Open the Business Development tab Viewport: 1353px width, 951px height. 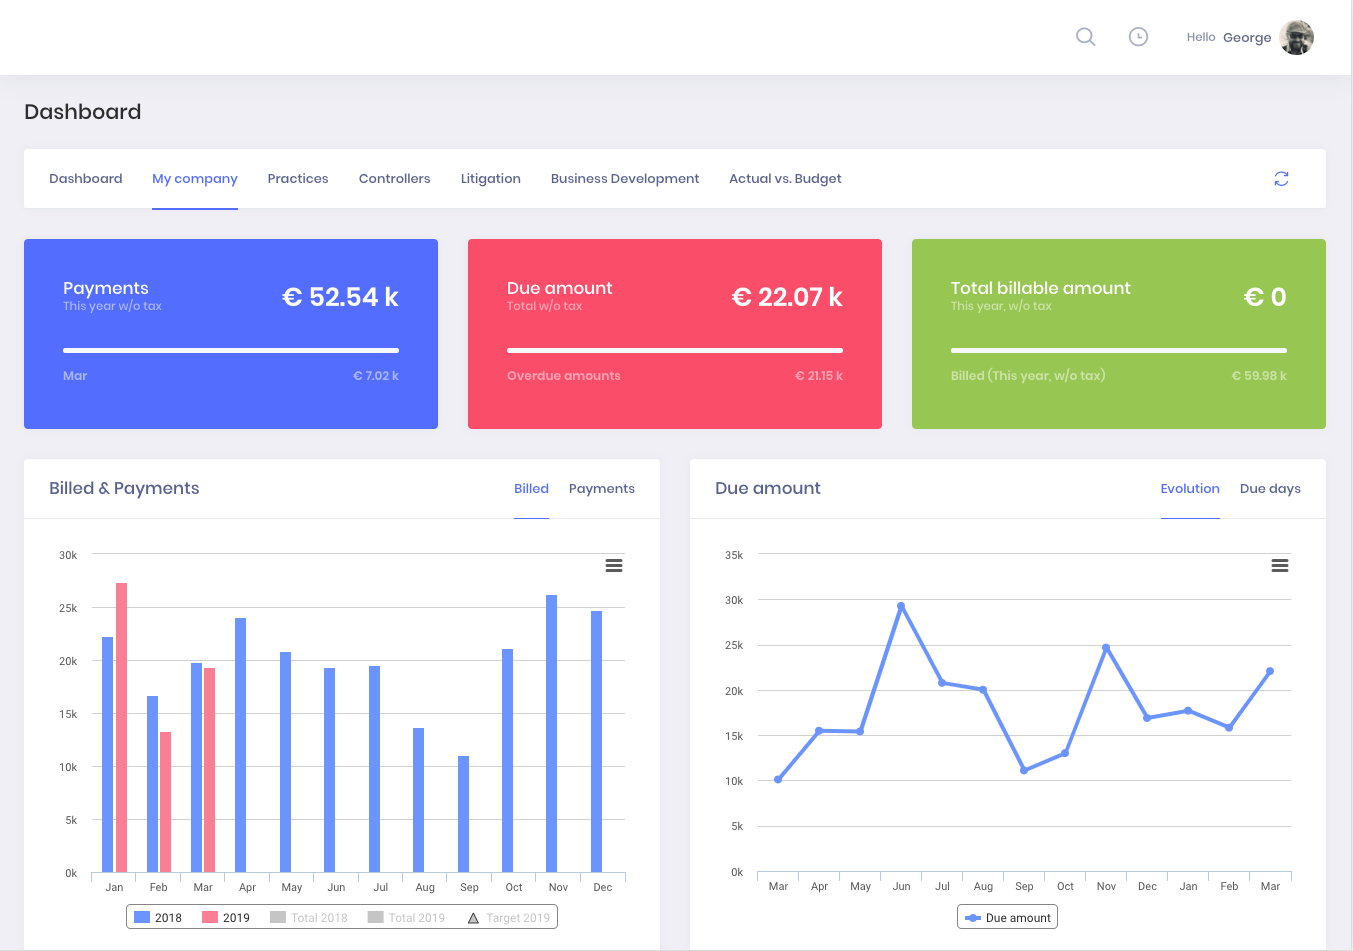[625, 179]
